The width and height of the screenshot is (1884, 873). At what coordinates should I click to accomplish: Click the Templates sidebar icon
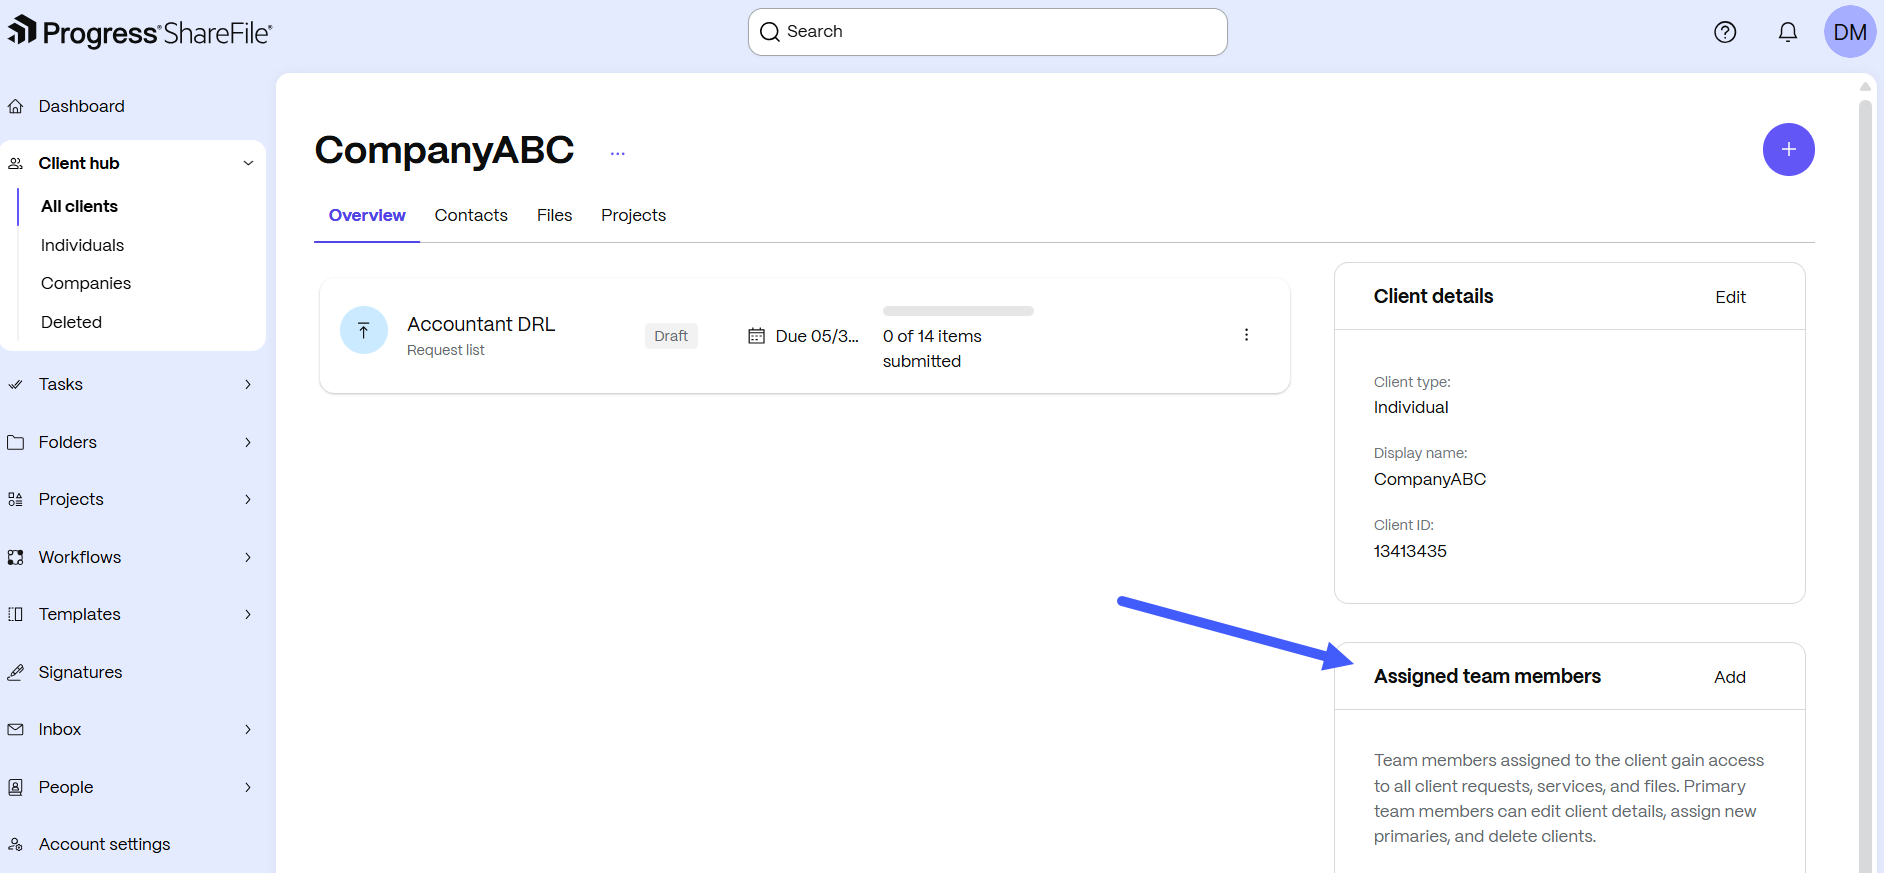16,614
